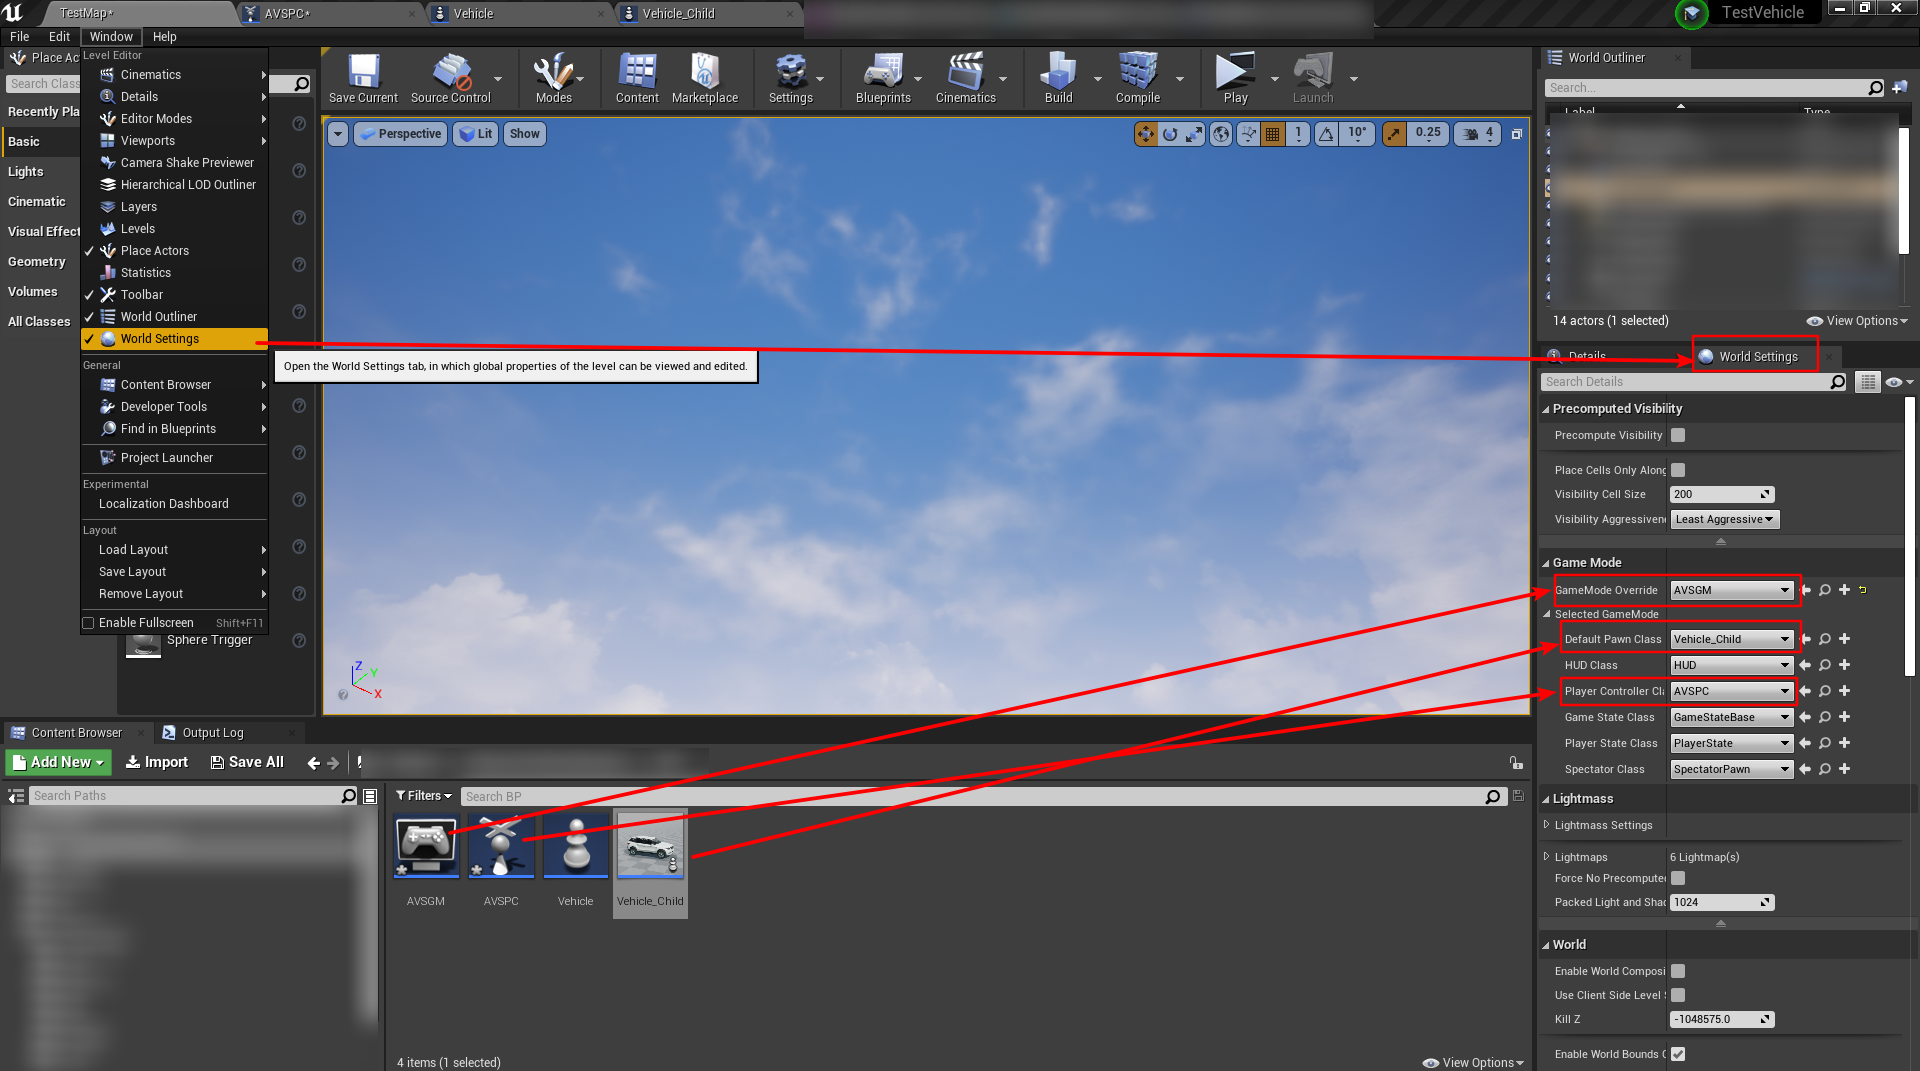Toggle Details property matrix grid icon
This screenshot has height=1071, width=1920.
coord(1867,382)
